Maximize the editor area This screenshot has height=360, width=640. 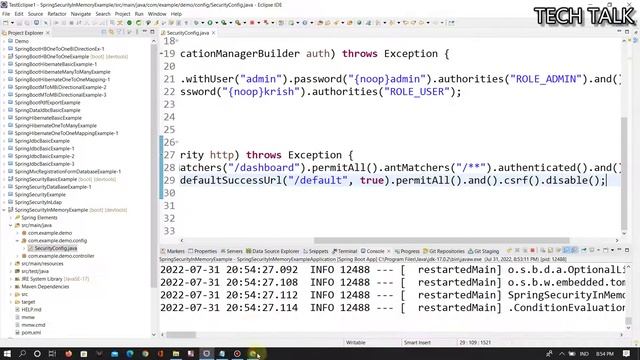pyautogui.click(x=627, y=32)
